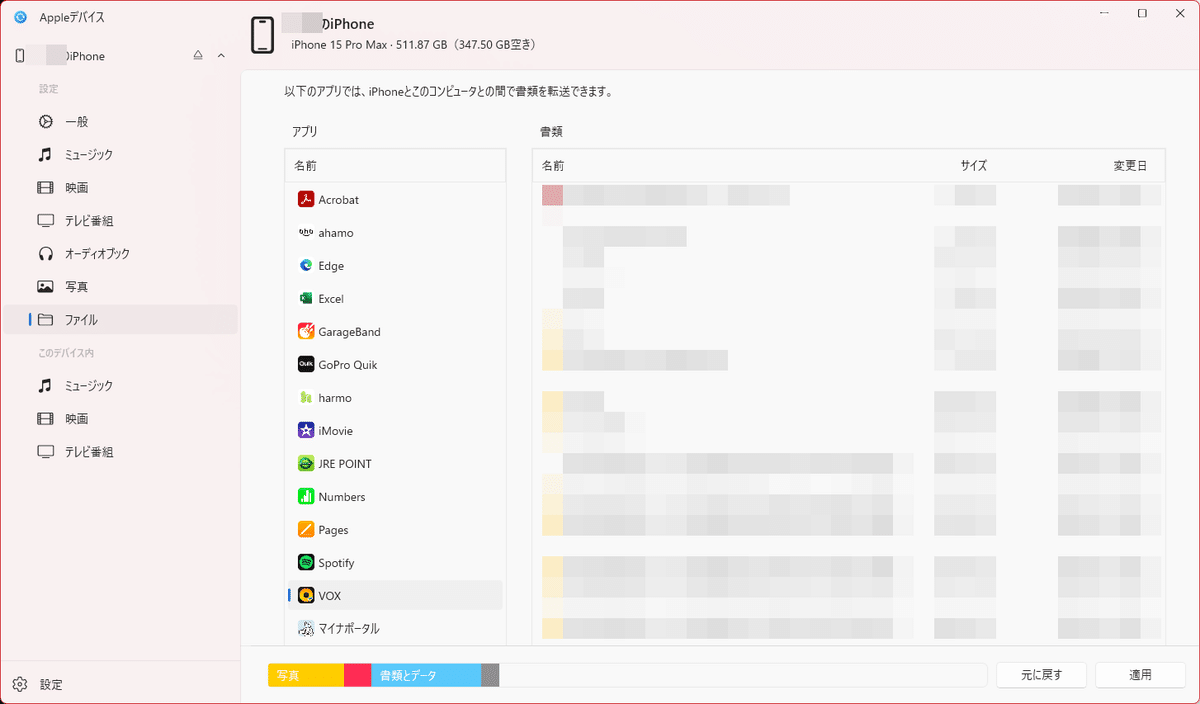1200x704 pixels.
Task: Collapse the iPhone device section chevron
Action: [221, 56]
